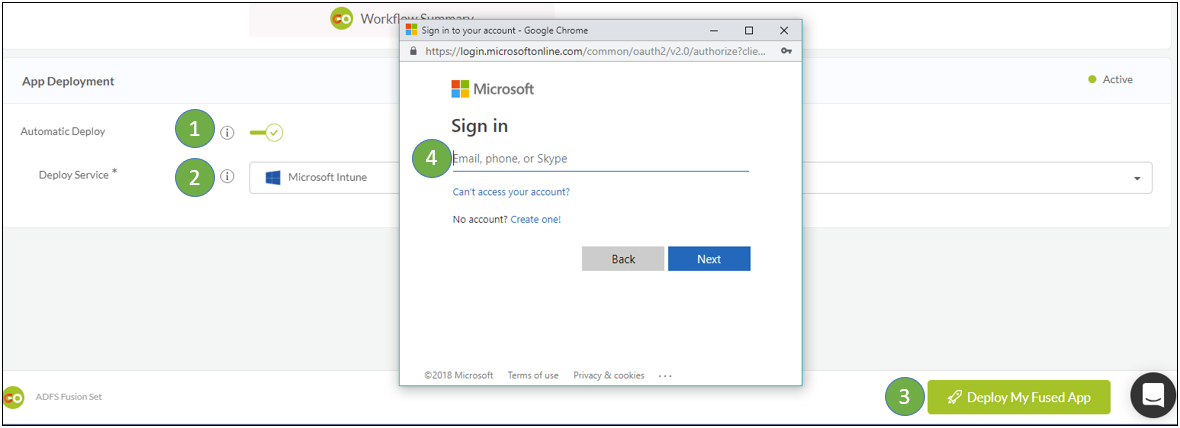Click the padlock icon in address bar
This screenshot has height=428, width=1180.
[412, 51]
